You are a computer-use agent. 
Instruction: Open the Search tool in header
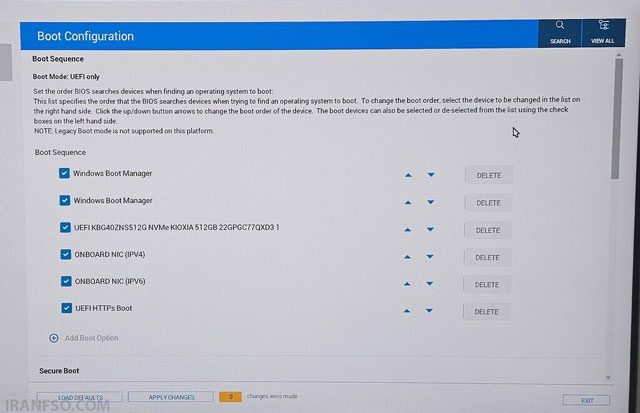(560, 33)
